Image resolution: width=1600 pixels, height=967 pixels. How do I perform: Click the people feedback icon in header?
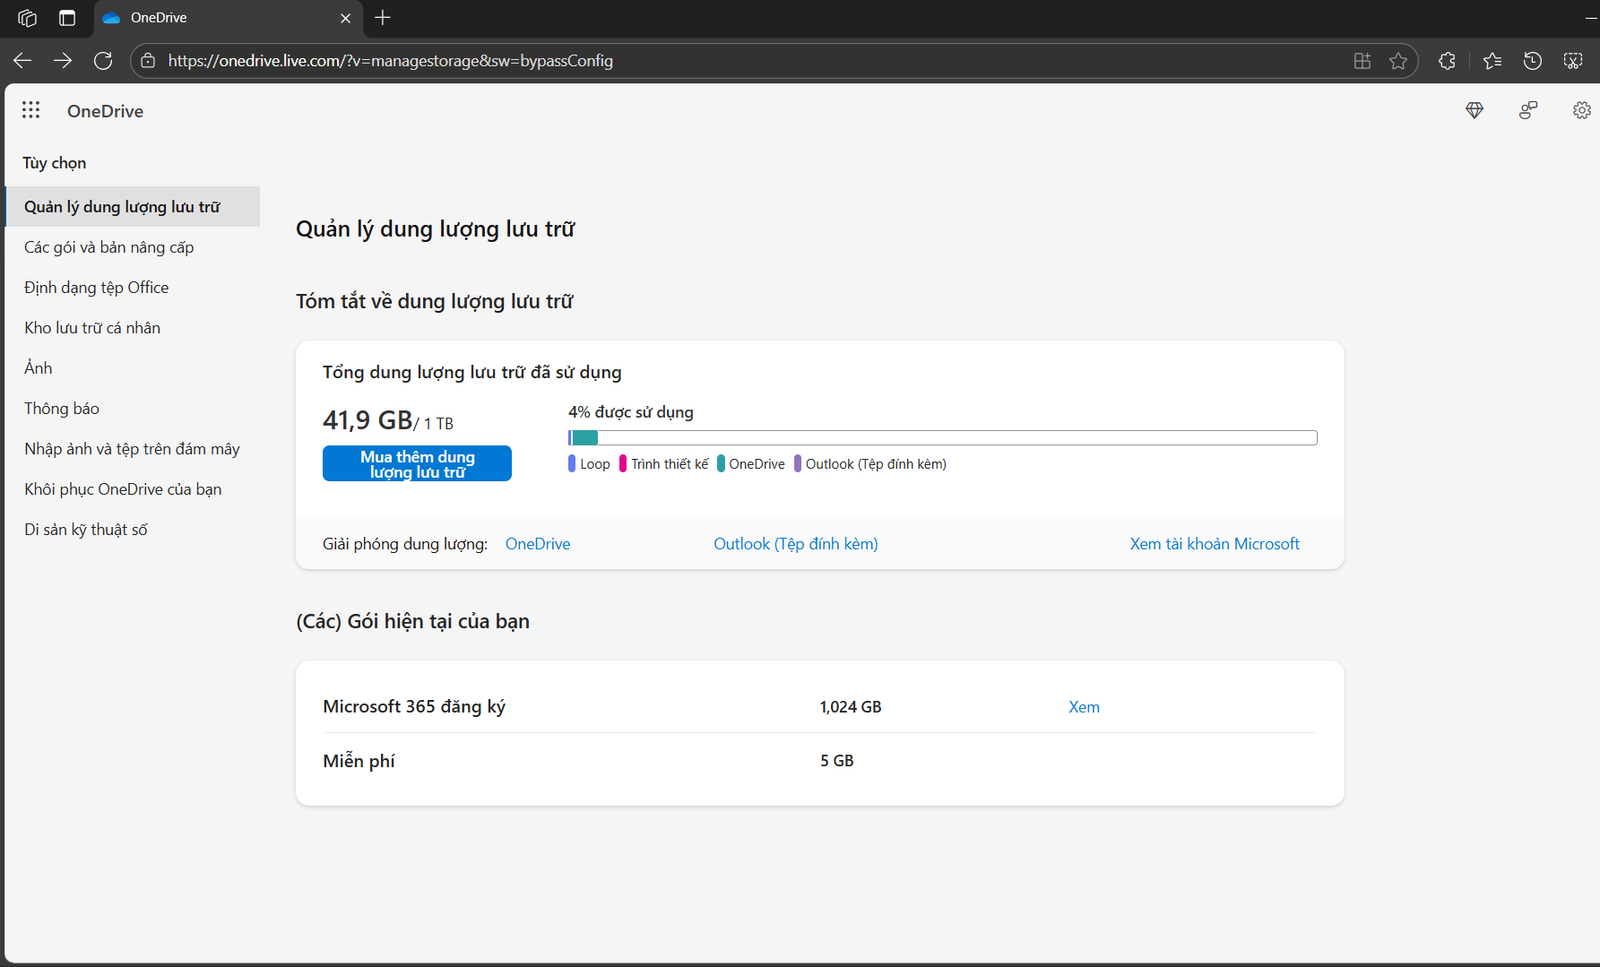point(1528,110)
